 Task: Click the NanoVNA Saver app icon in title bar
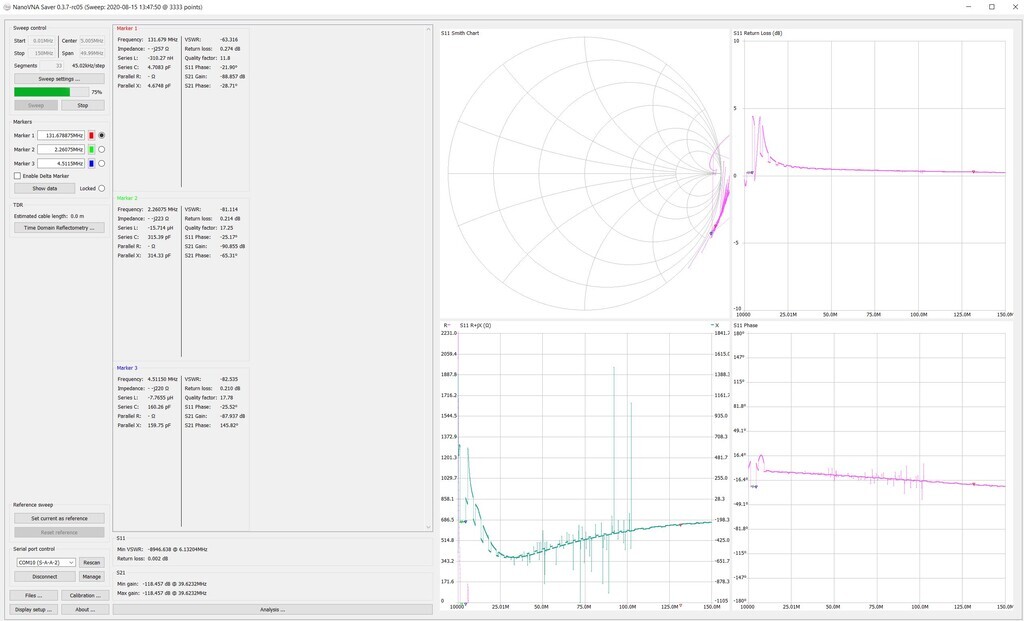(7, 6)
